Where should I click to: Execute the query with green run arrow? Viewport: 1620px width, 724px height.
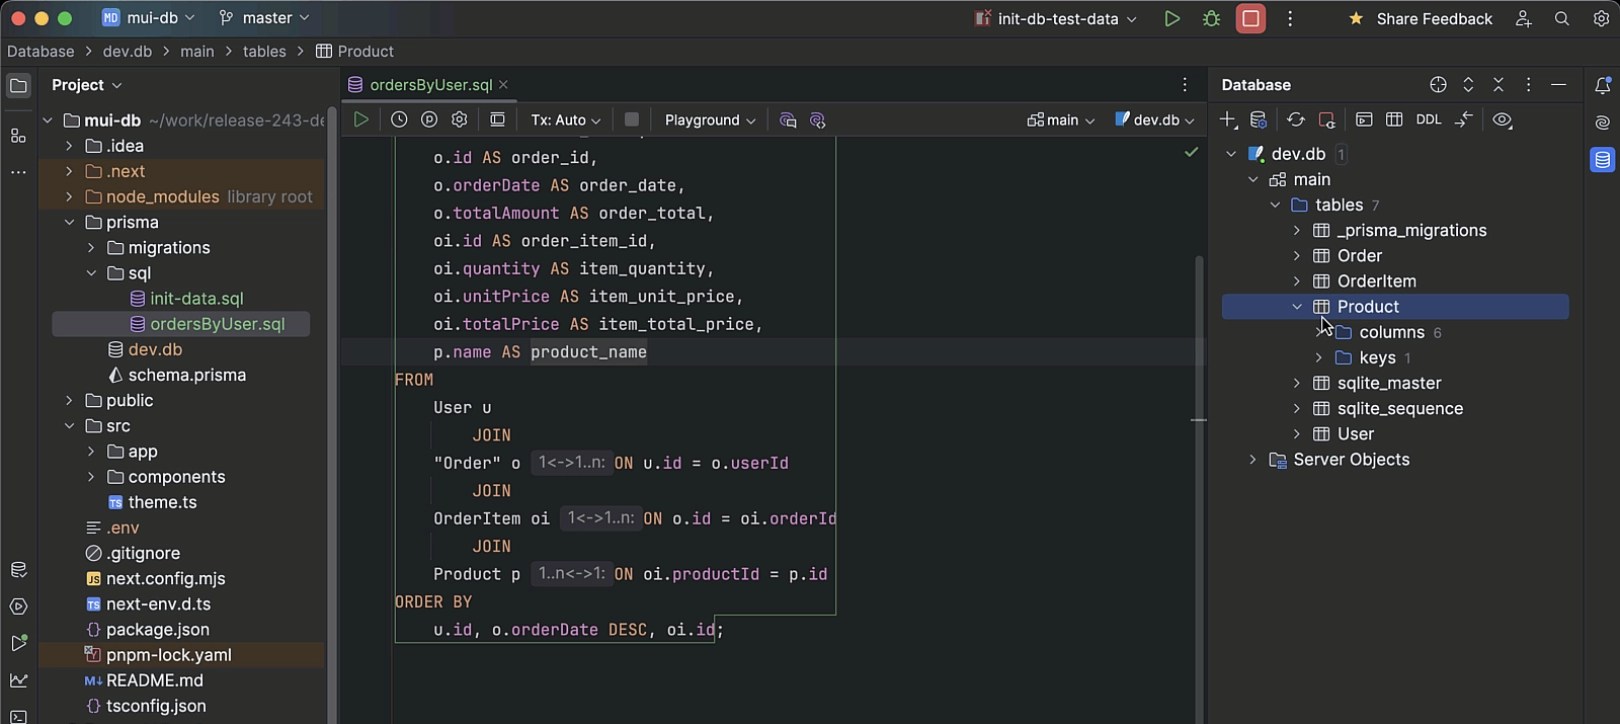click(x=361, y=120)
